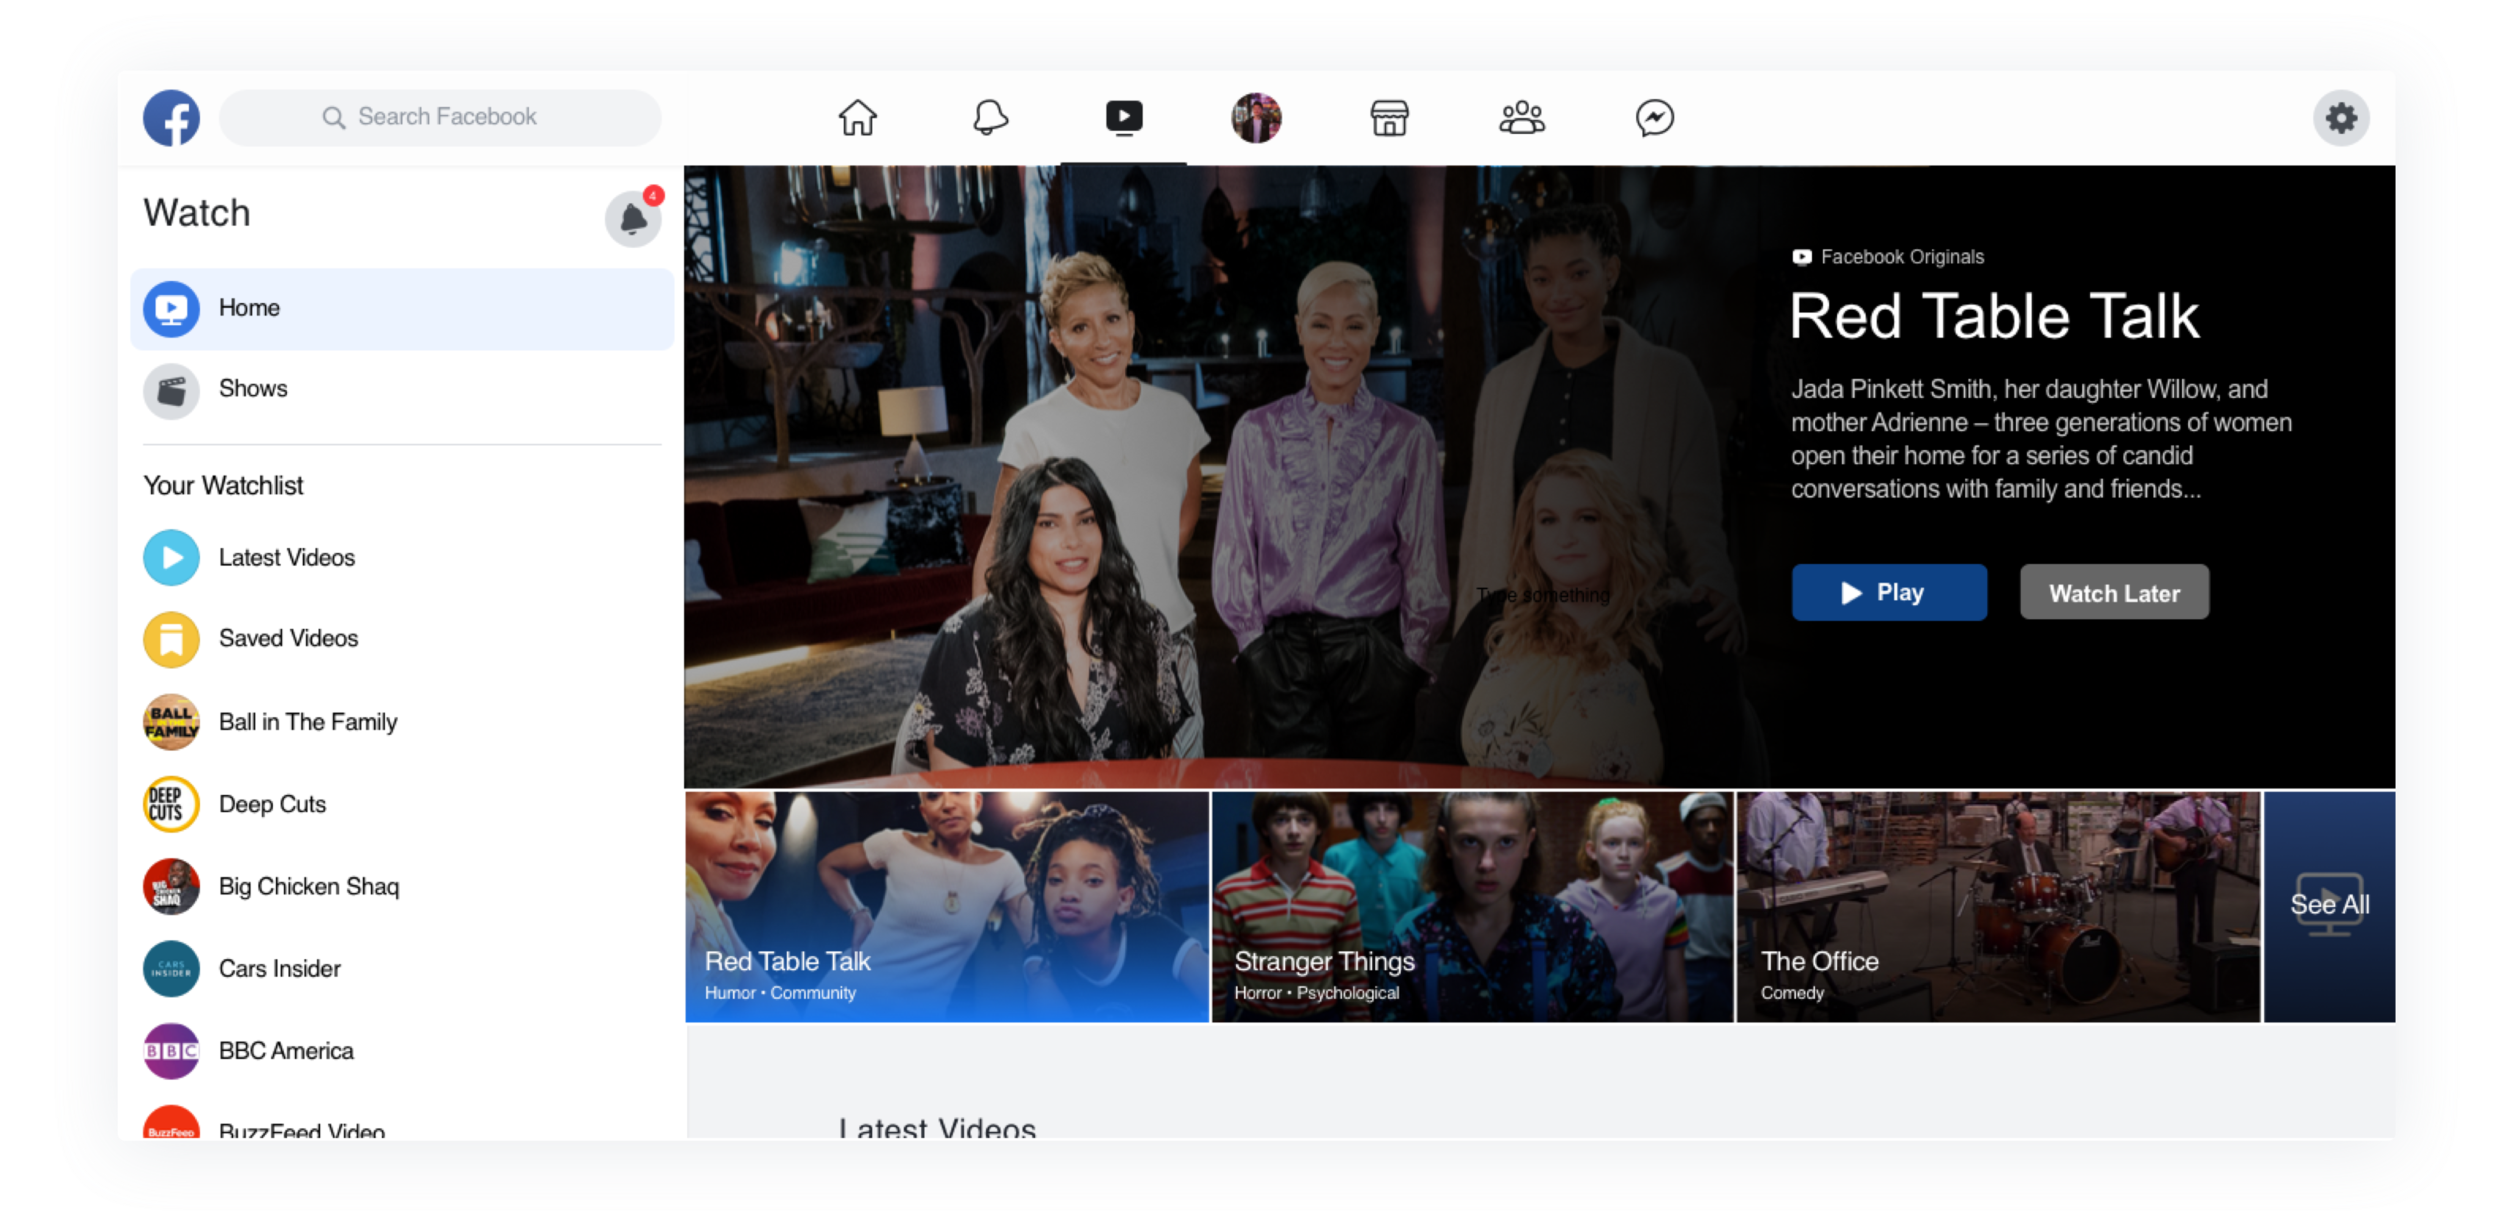Open the Stranger Things thumbnail card
Viewport: 2500px width, 1218px height.
click(x=1472, y=907)
